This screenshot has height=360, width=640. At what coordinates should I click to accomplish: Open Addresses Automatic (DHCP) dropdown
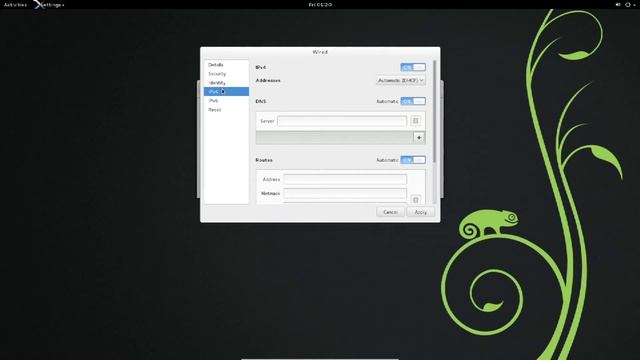point(400,80)
